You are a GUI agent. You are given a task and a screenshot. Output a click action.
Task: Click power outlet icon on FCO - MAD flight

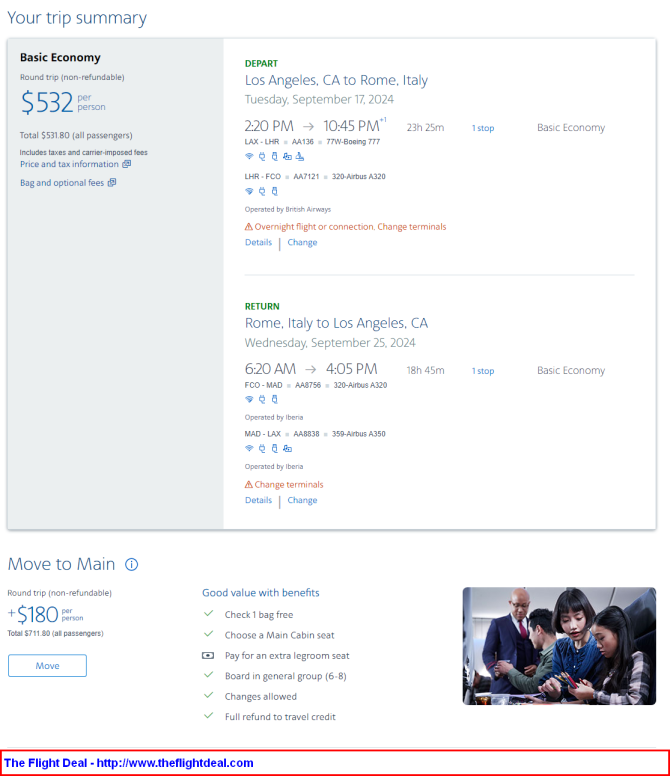click(x=262, y=399)
